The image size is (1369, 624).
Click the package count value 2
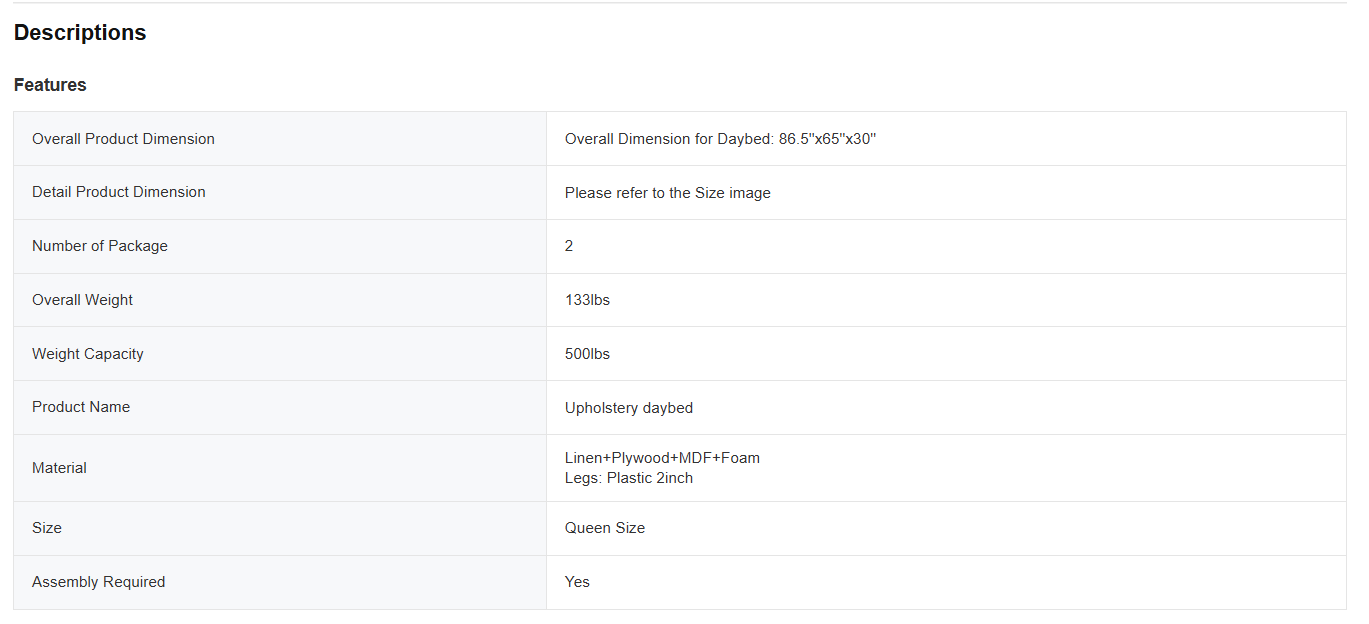coord(569,246)
